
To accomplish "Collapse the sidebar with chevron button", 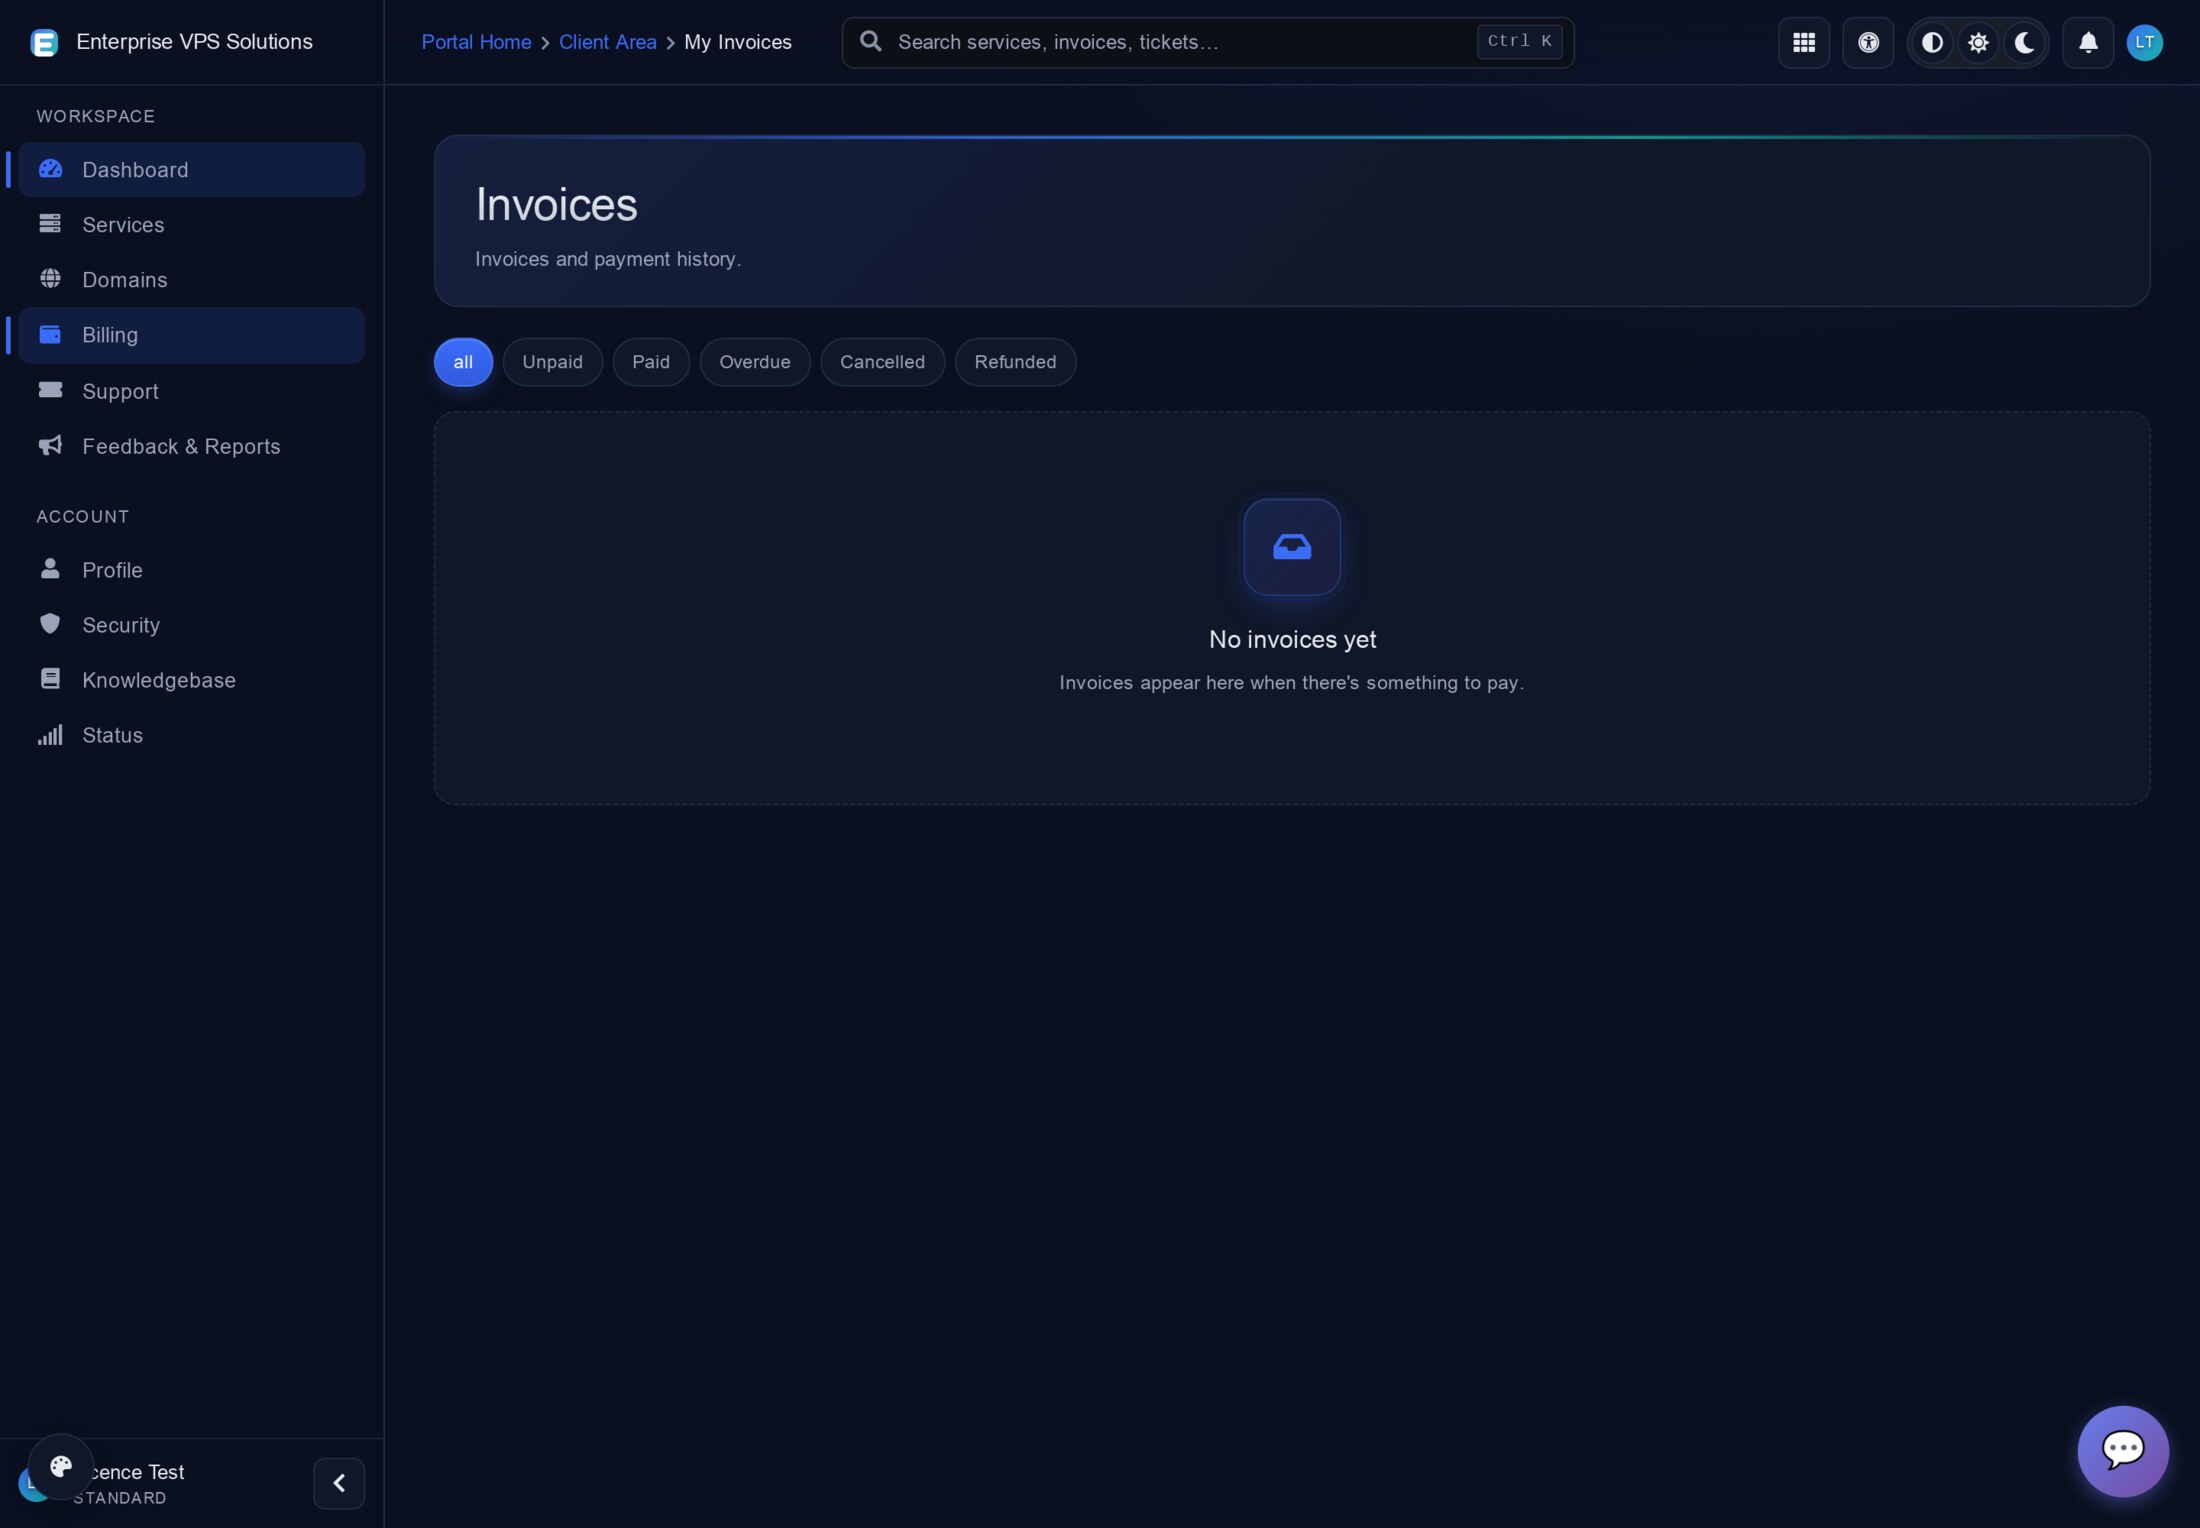I will pos(339,1482).
